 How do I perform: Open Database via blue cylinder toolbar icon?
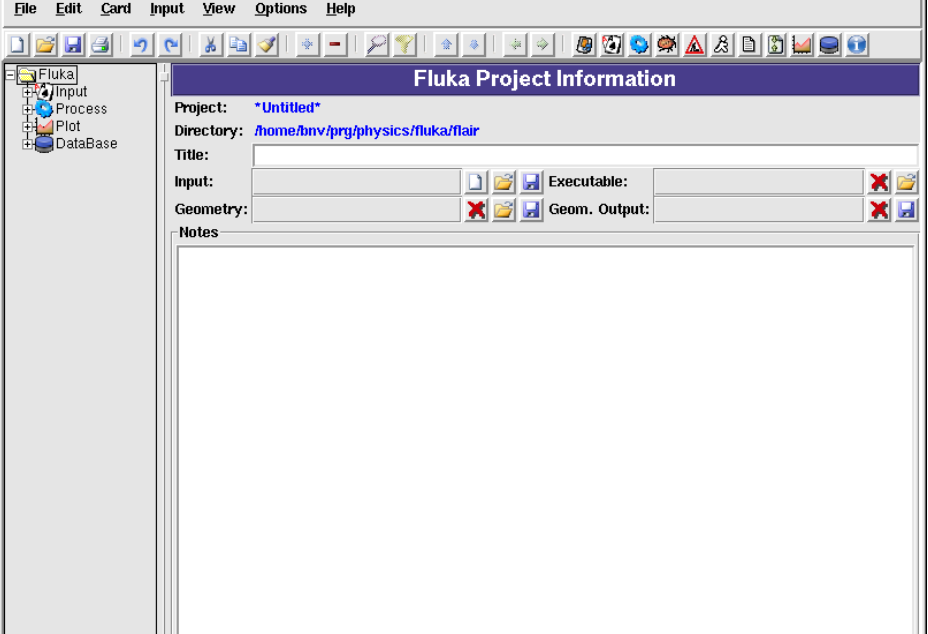829,44
